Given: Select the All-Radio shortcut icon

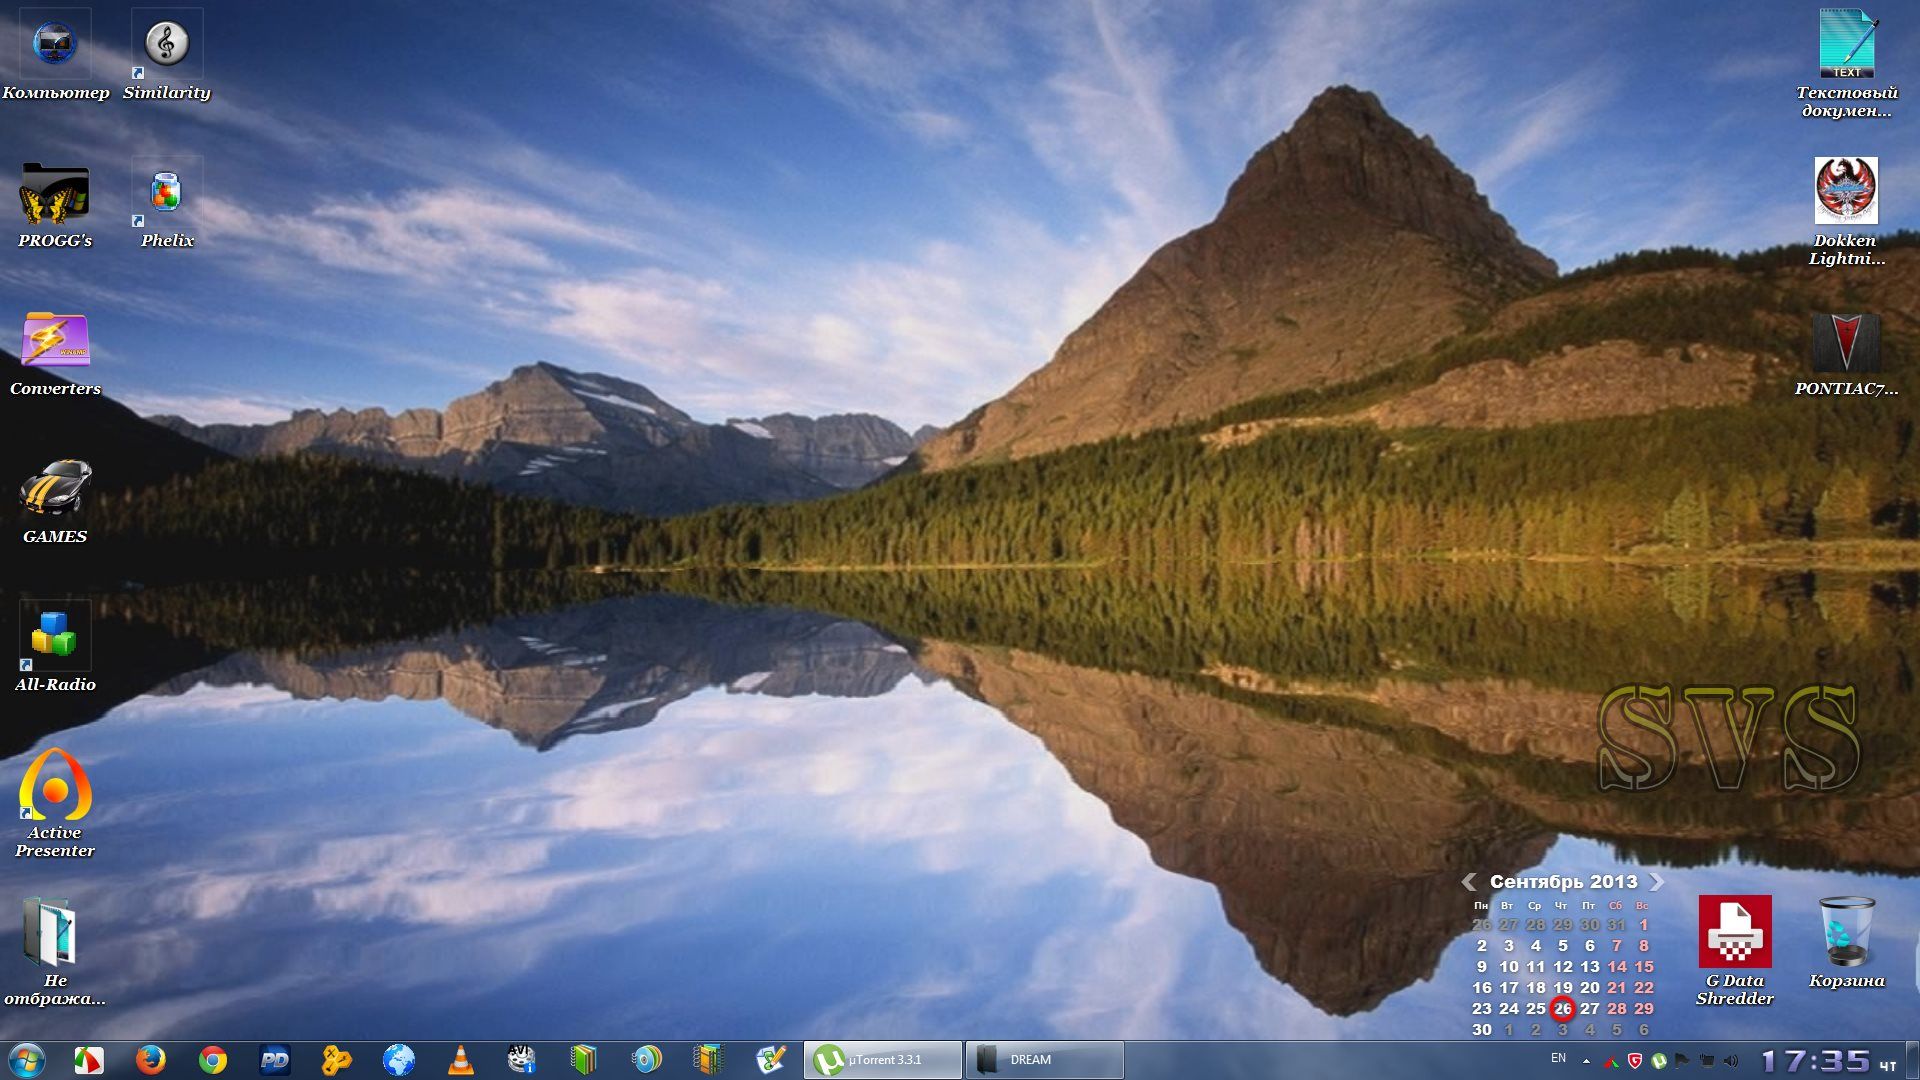Looking at the screenshot, I should coord(55,647).
